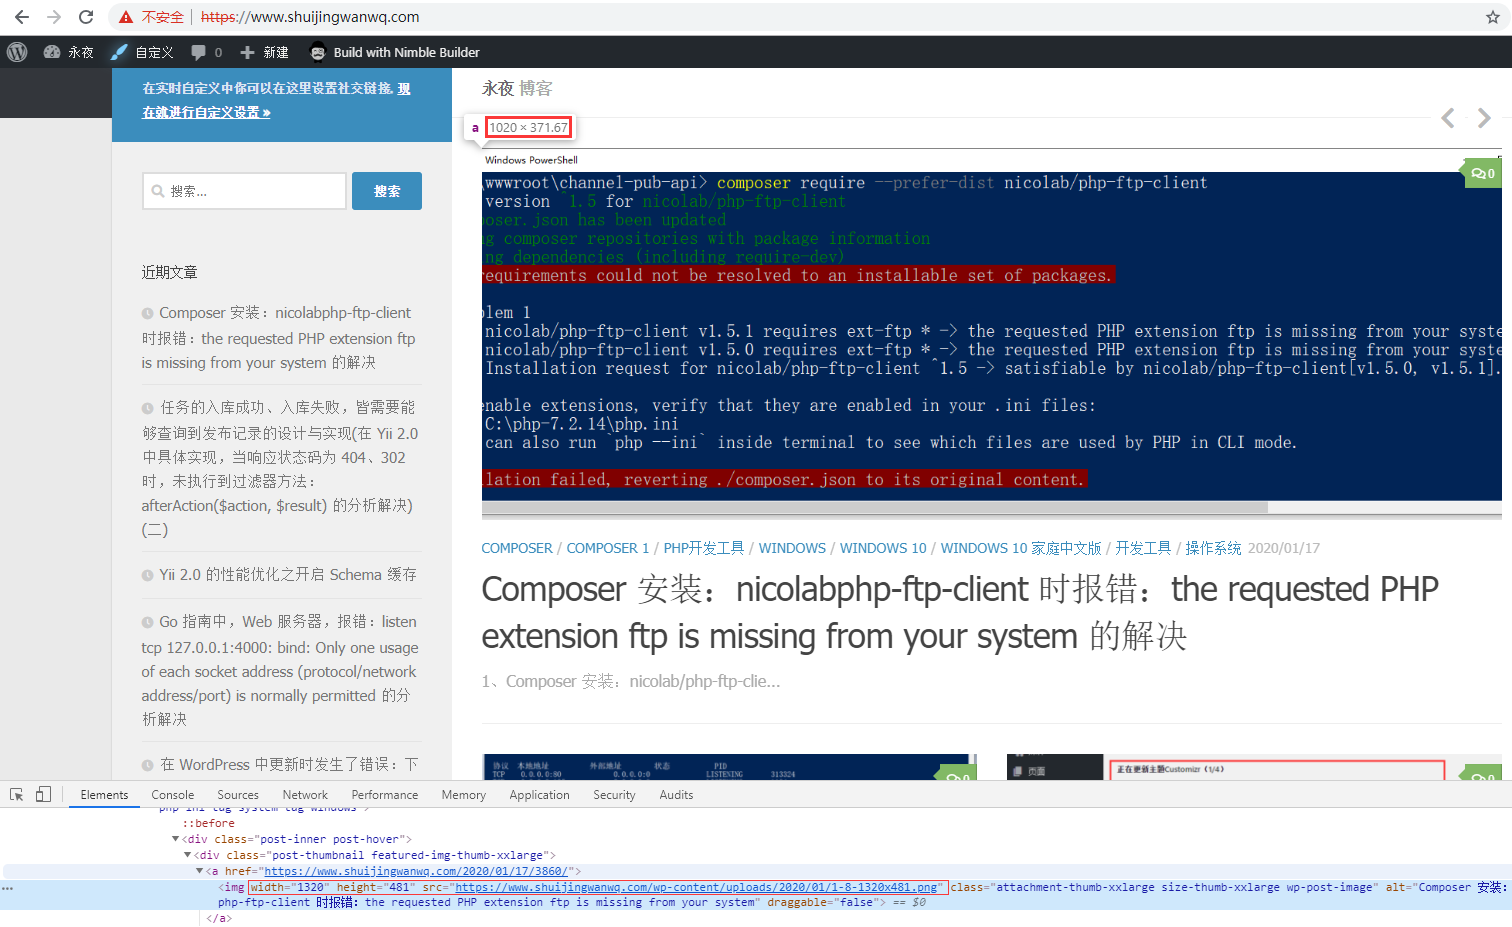Click the previous slide chevron arrow
This screenshot has width=1512, height=927.
coord(1448,118)
